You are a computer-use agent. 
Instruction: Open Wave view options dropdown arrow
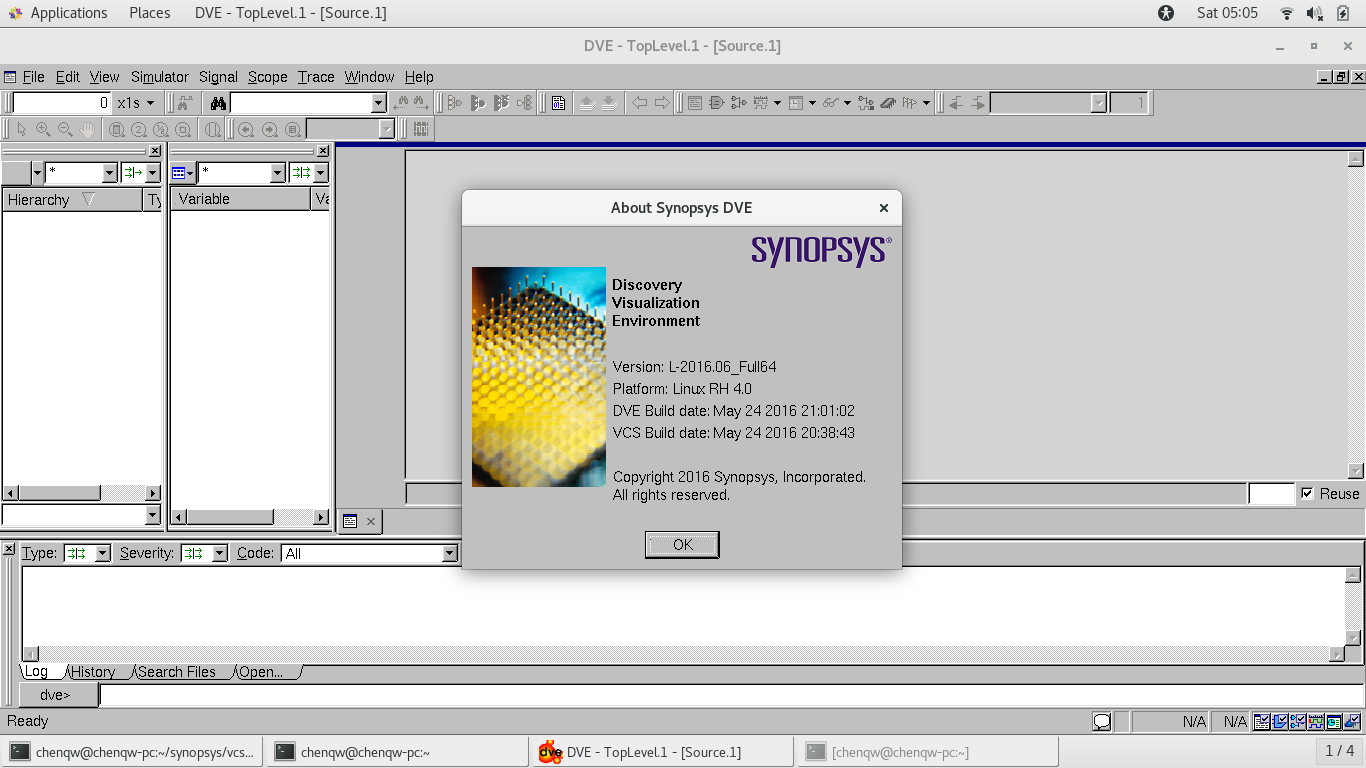tap(777, 103)
